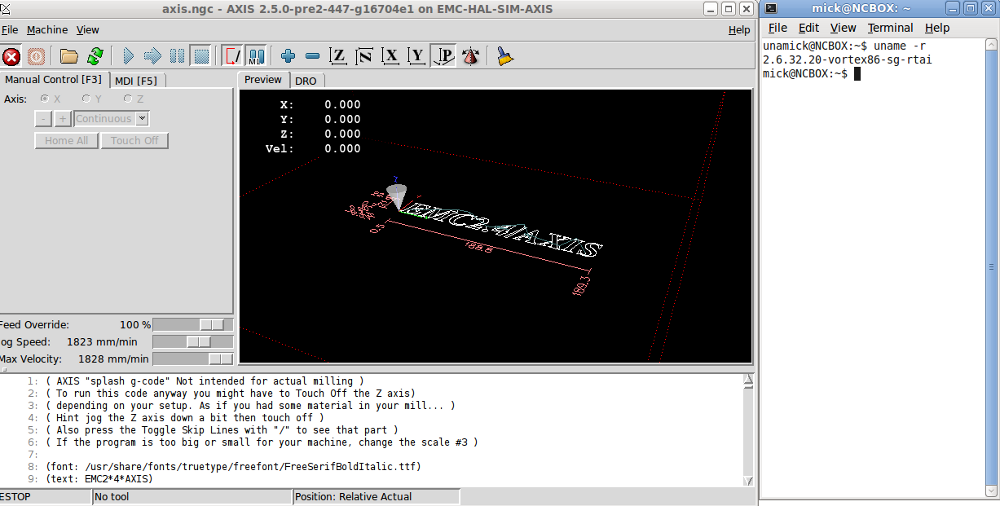Open the Terminal menu
Screen dimensions: 1000x506
pos(890,28)
